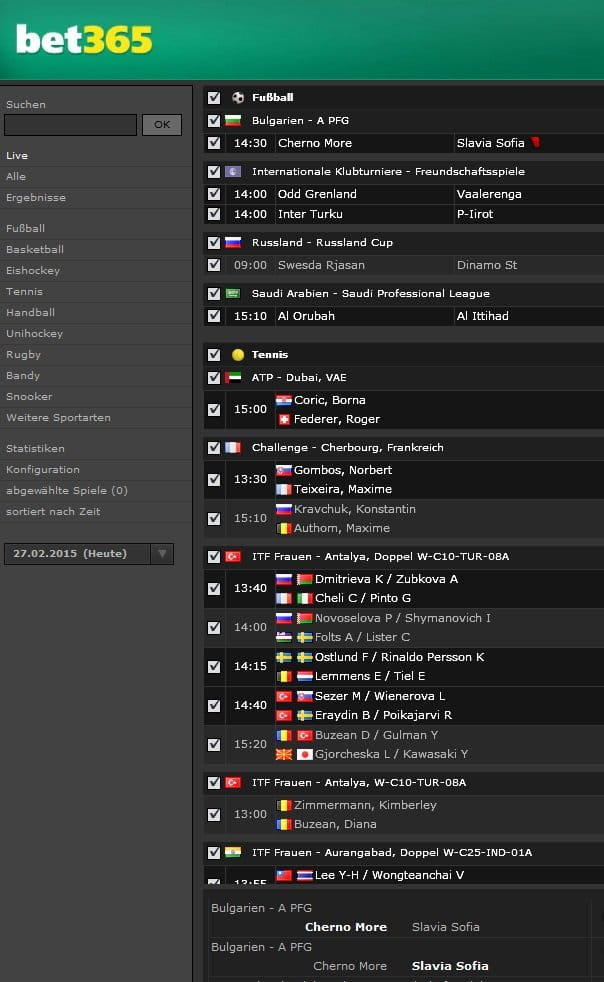
Task: Select Tennis in sidebar sports list
Action: 24,291
